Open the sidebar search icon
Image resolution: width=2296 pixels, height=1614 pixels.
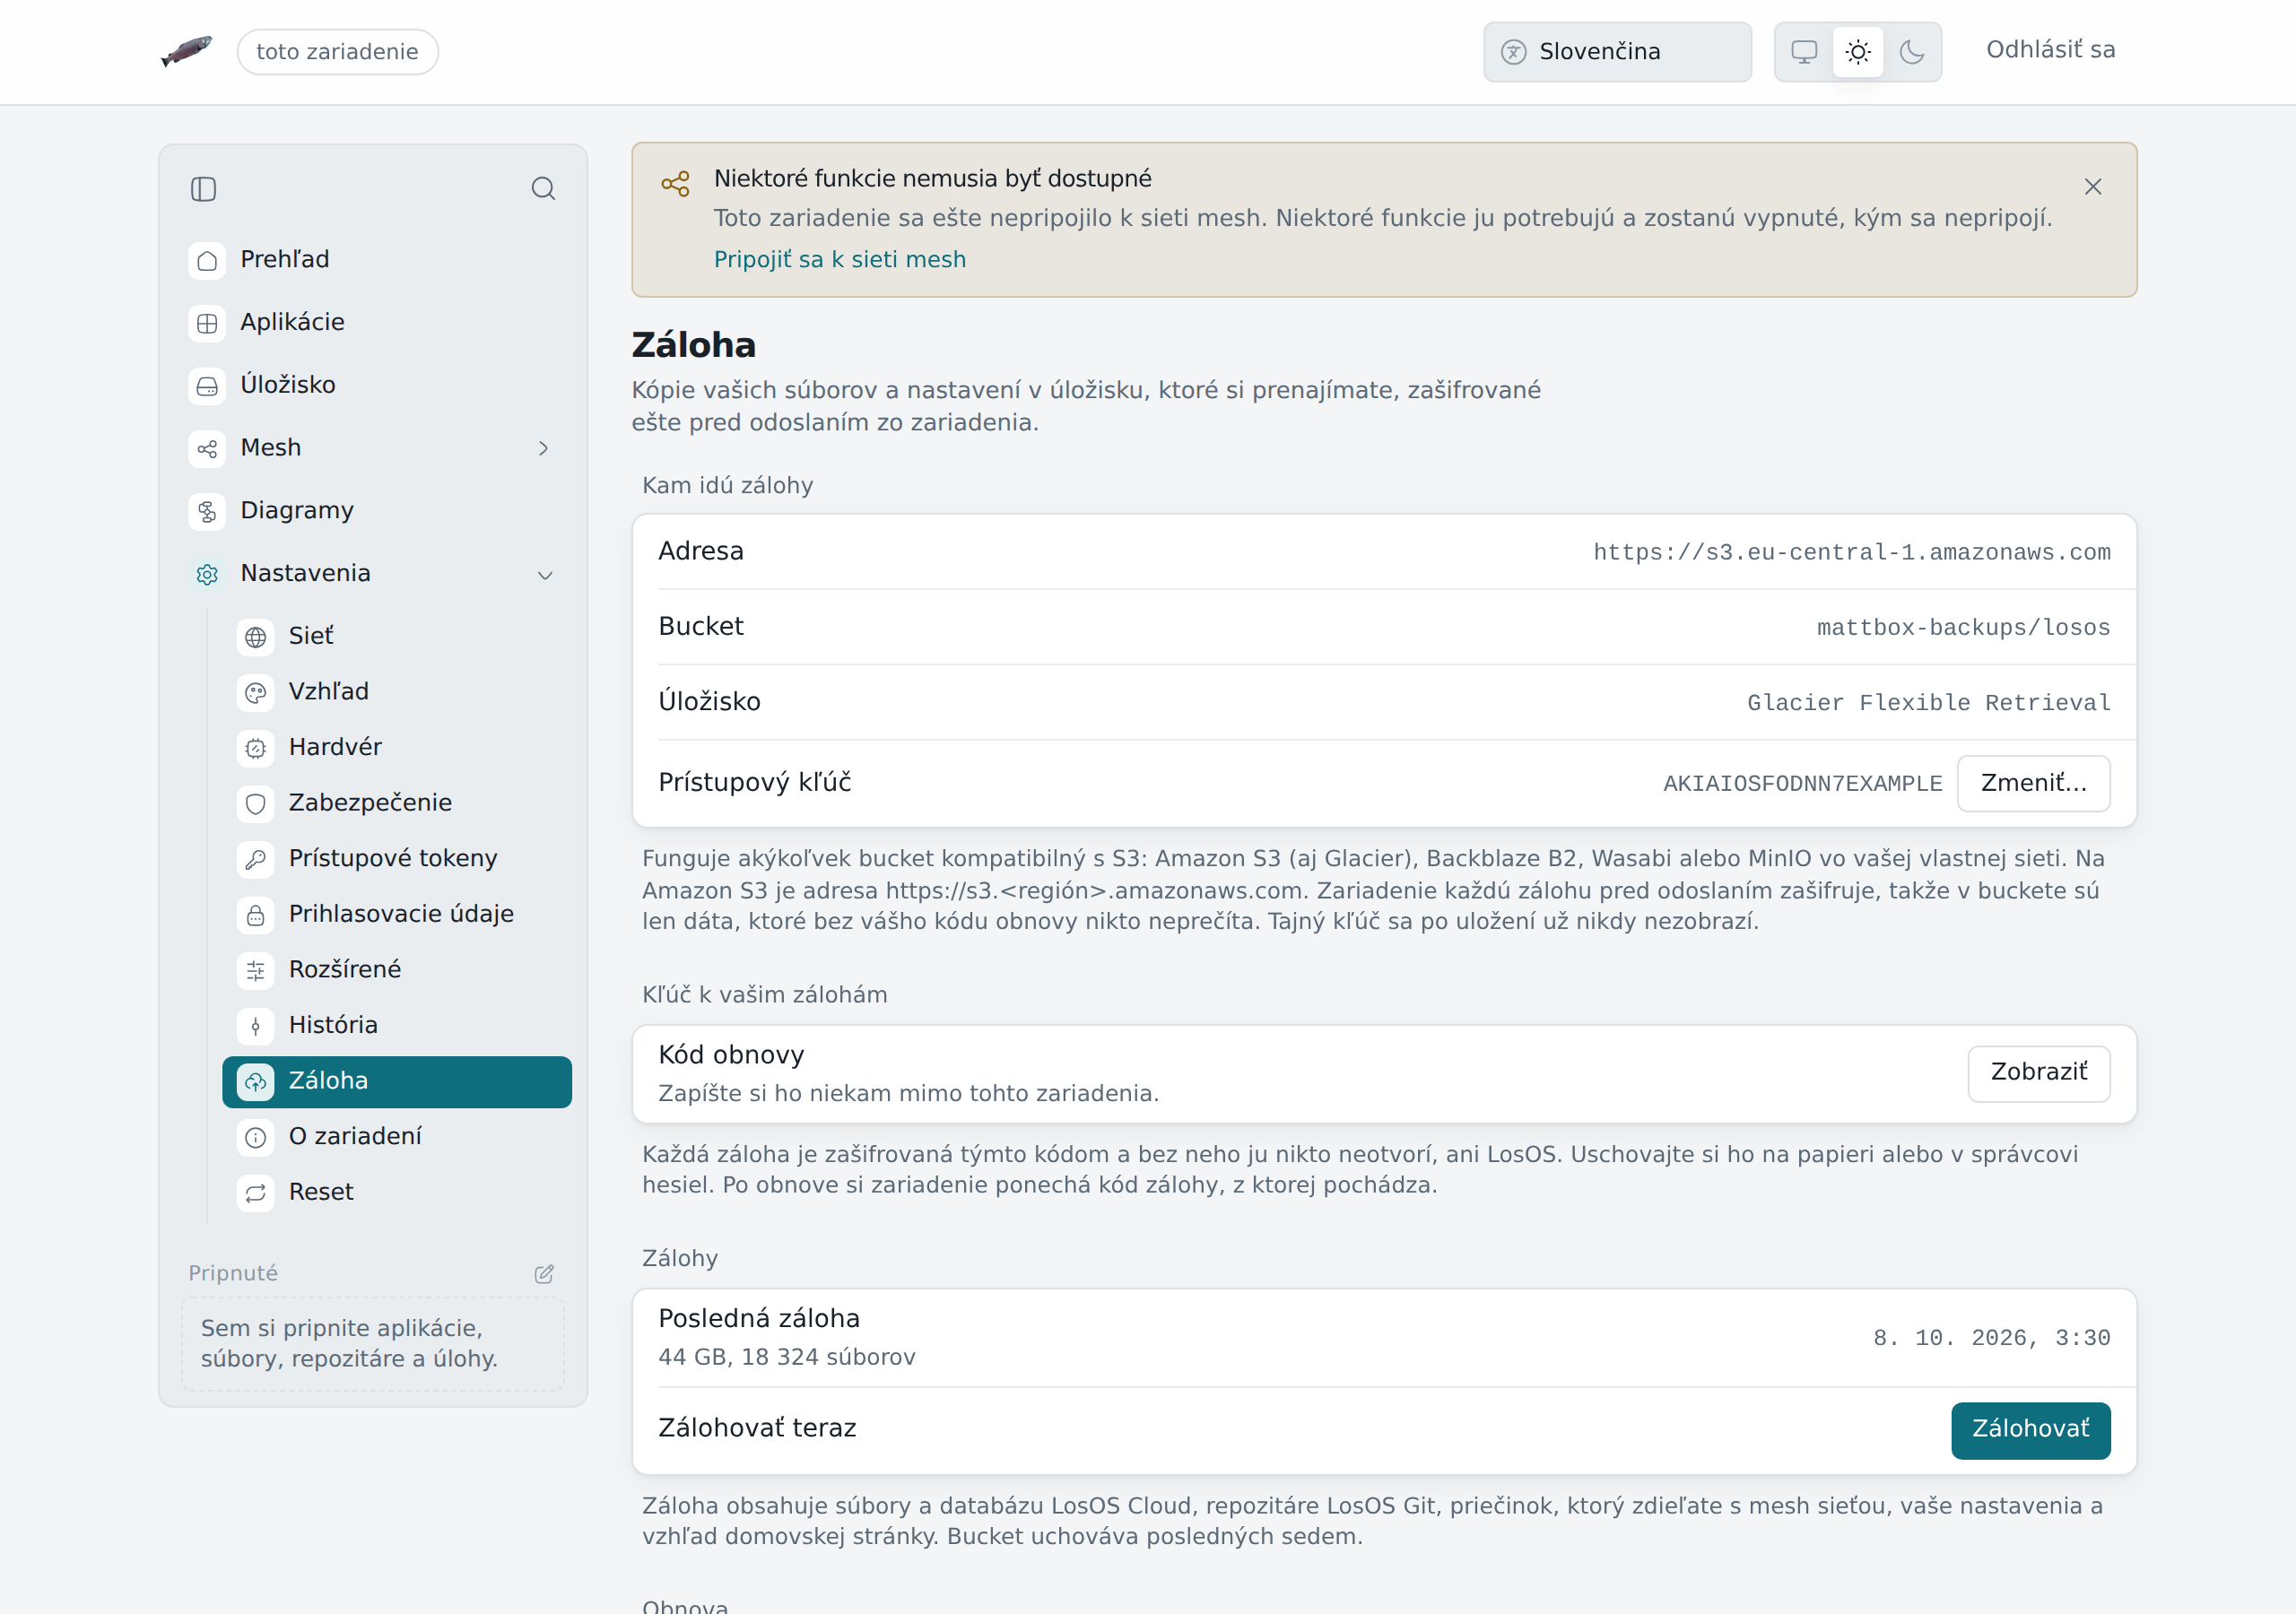coord(543,189)
